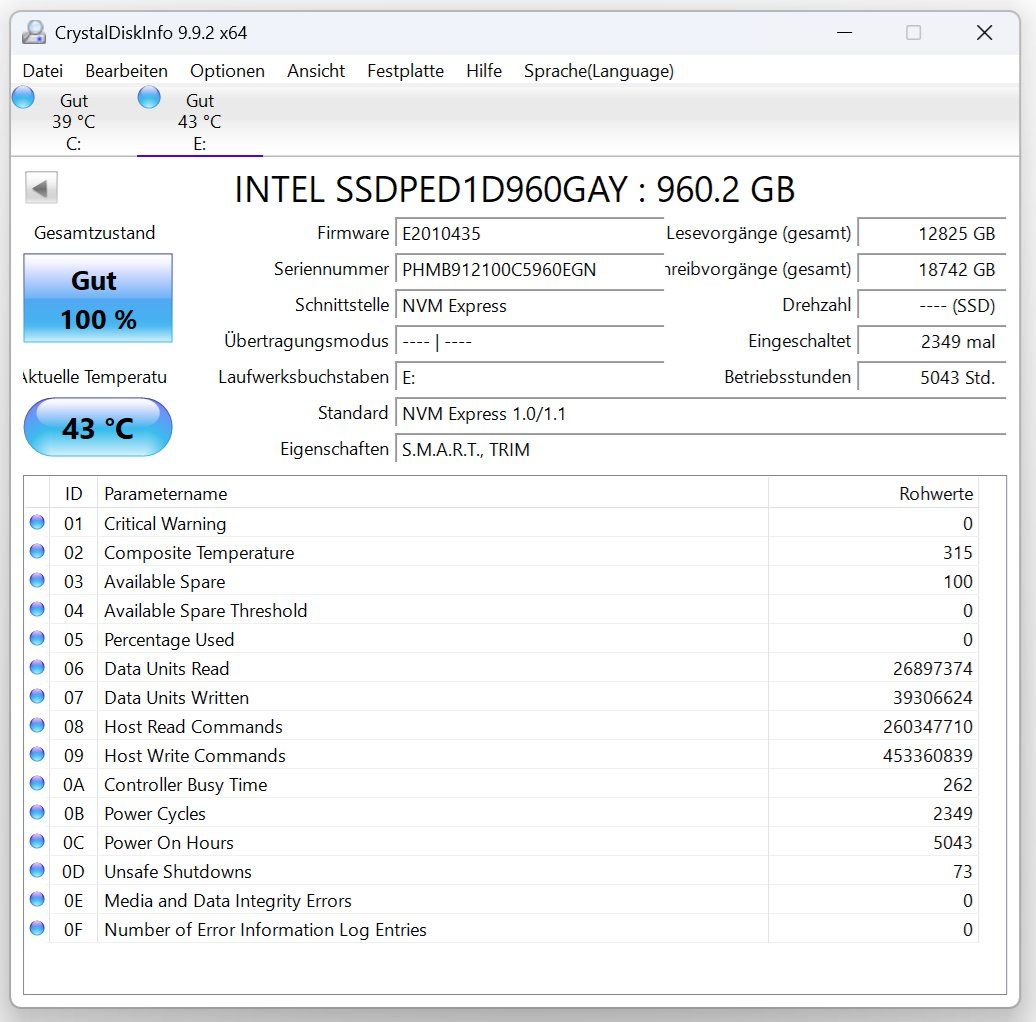Click the blue status orb for drive E:
1036x1022 pixels.
tap(149, 97)
